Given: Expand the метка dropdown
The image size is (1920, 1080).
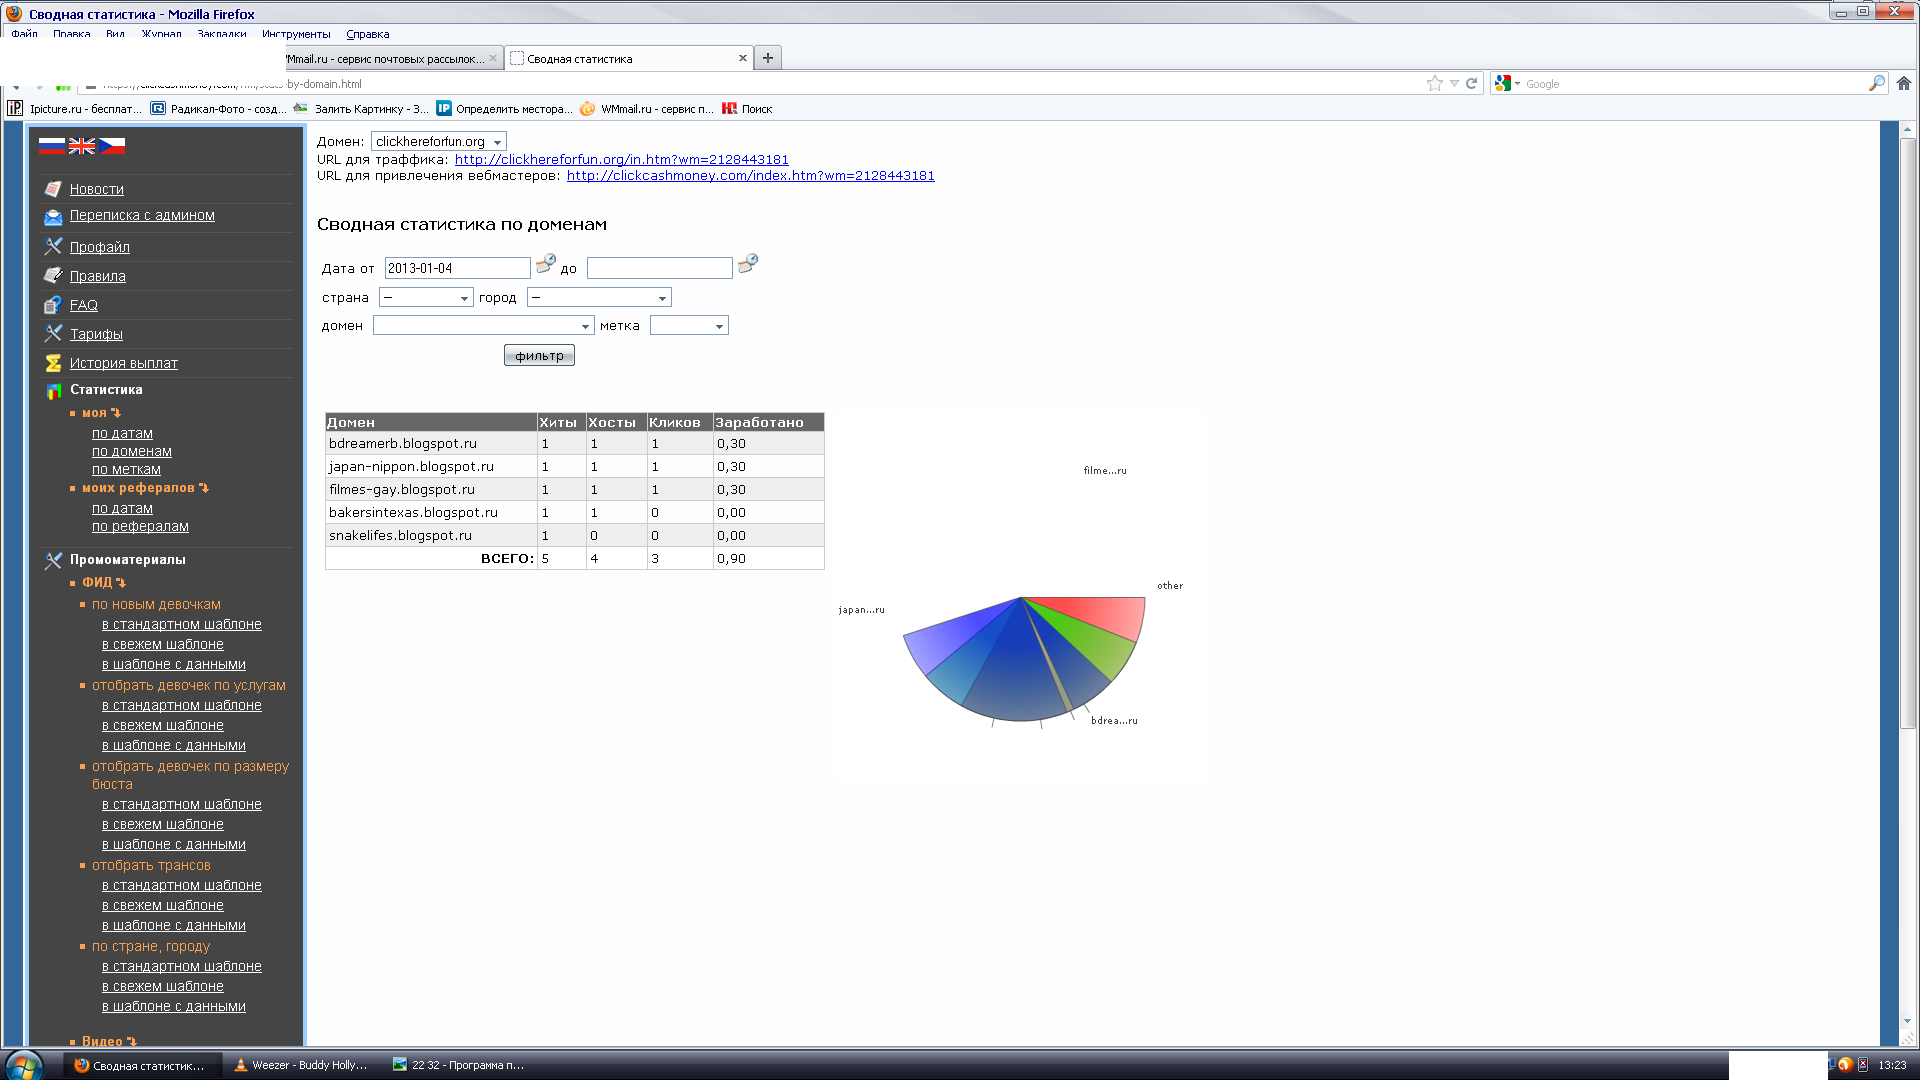Looking at the screenshot, I should click(688, 326).
